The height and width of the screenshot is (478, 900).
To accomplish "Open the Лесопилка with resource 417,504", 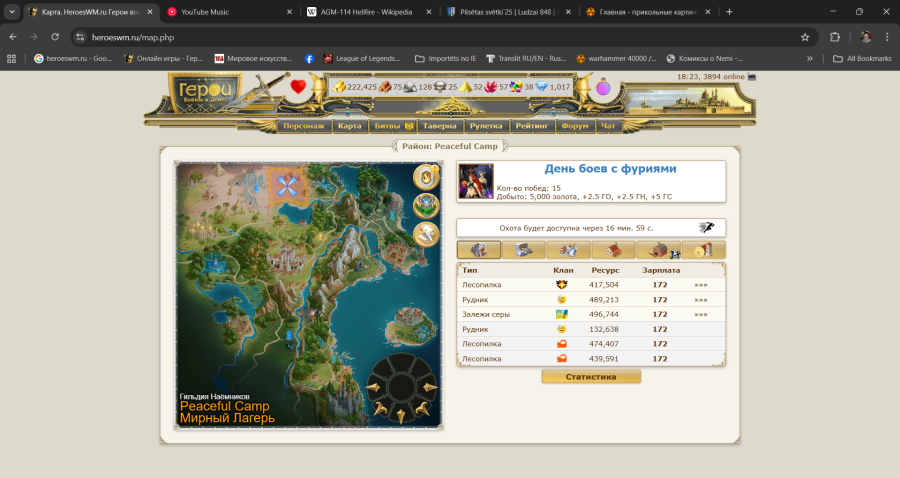I will [482, 285].
